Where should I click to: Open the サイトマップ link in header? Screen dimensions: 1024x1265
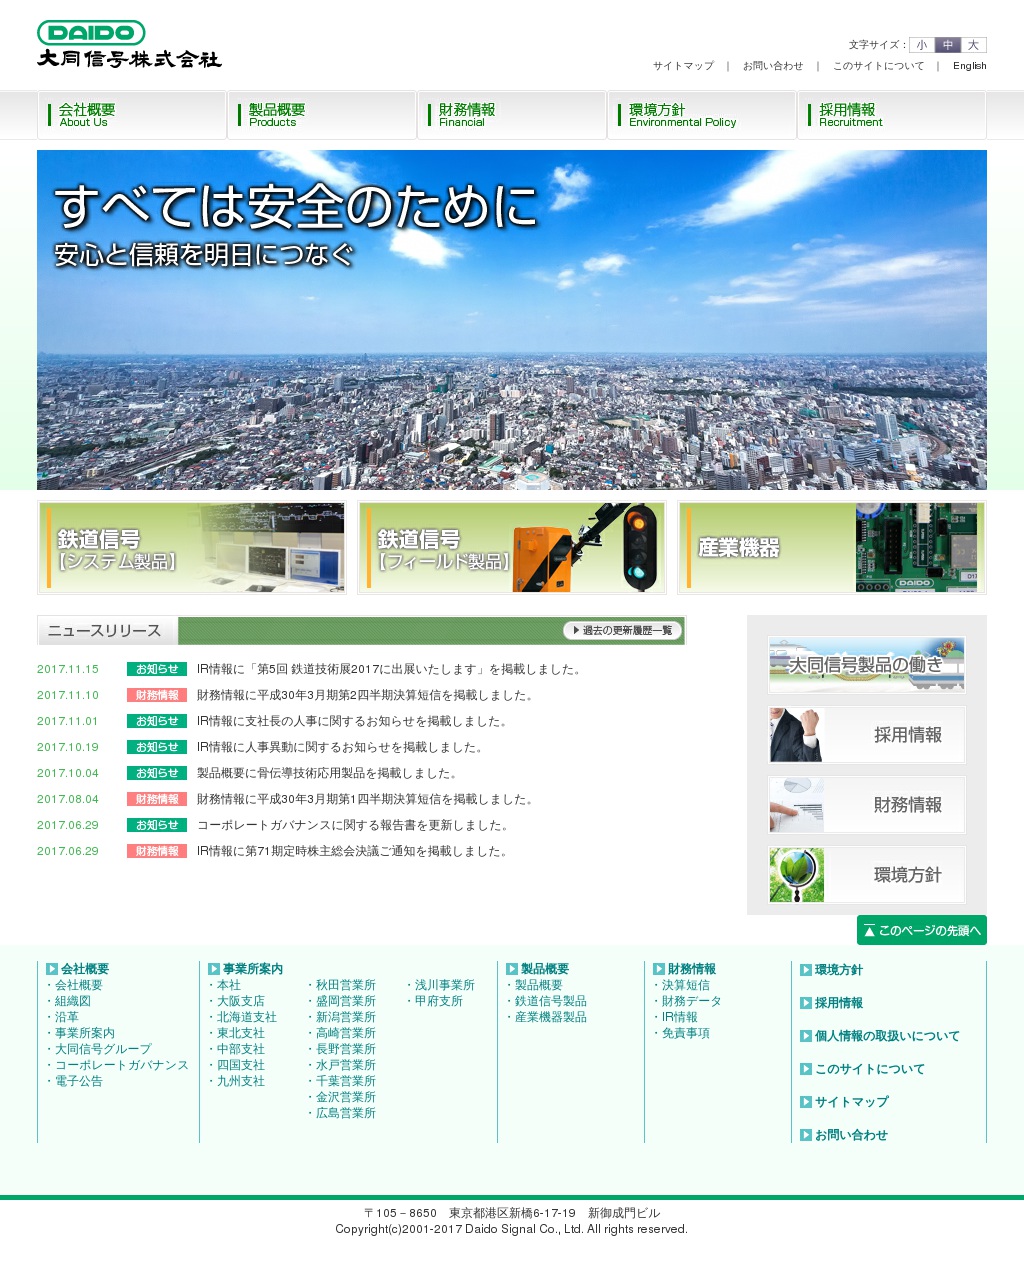coord(683,66)
